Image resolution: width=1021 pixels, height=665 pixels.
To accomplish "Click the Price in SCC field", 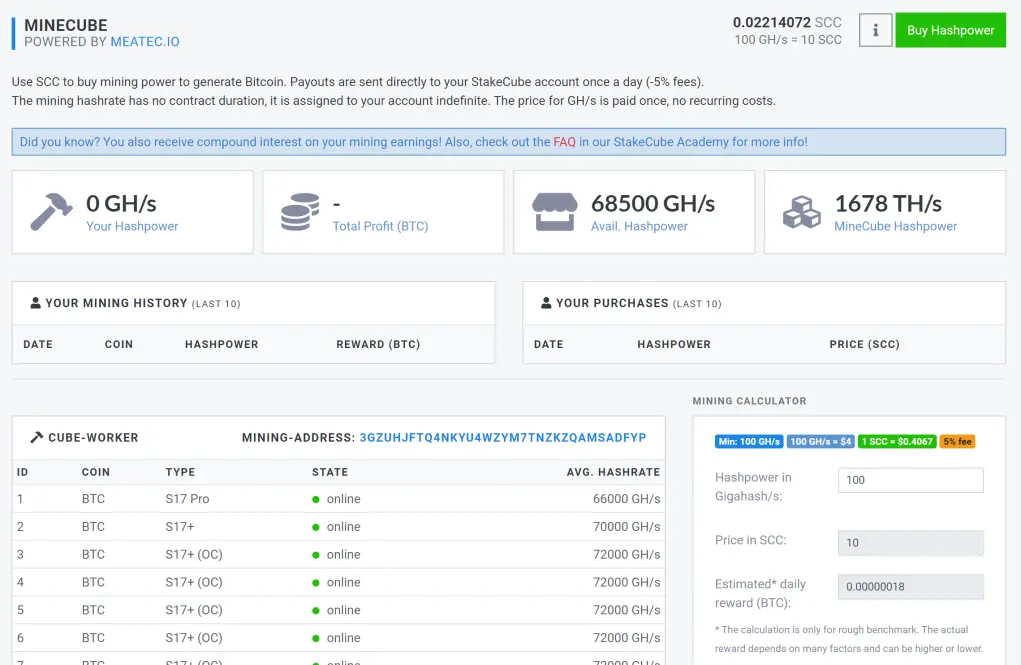I will [910, 543].
